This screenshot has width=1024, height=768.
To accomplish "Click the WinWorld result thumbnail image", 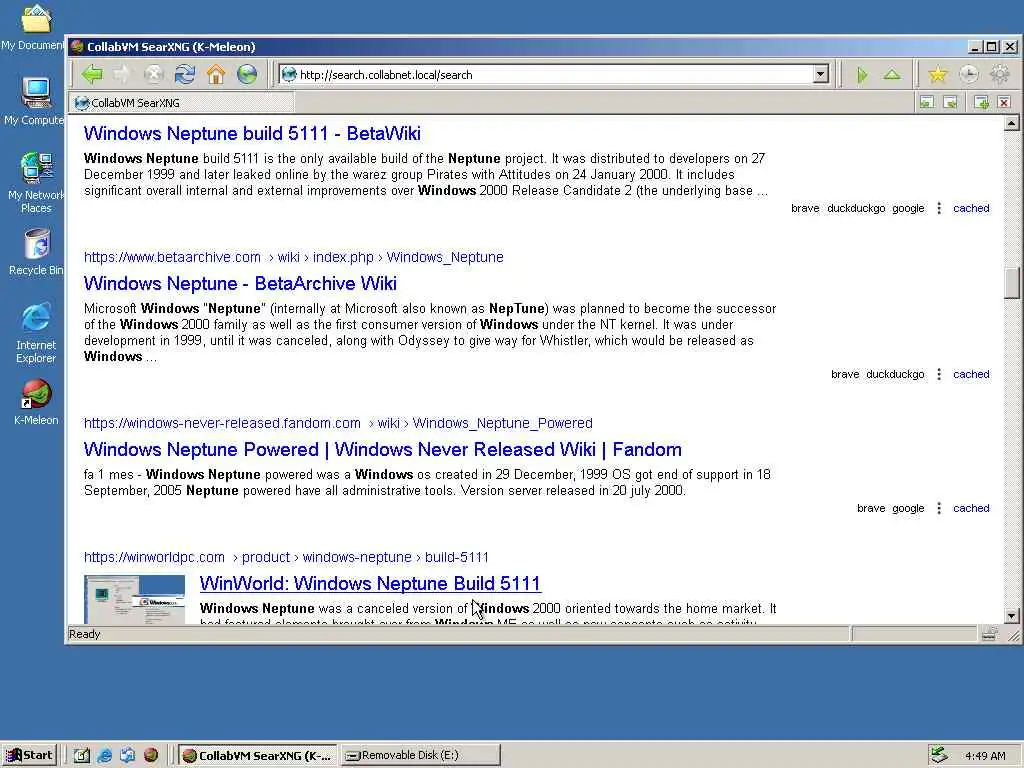I will point(135,600).
